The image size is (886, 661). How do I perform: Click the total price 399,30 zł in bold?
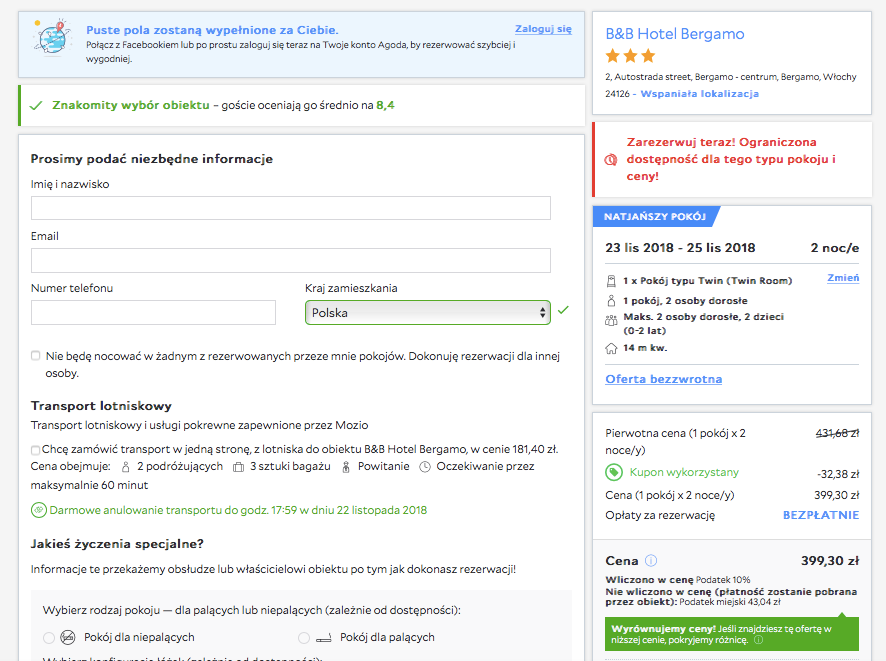coord(829,561)
